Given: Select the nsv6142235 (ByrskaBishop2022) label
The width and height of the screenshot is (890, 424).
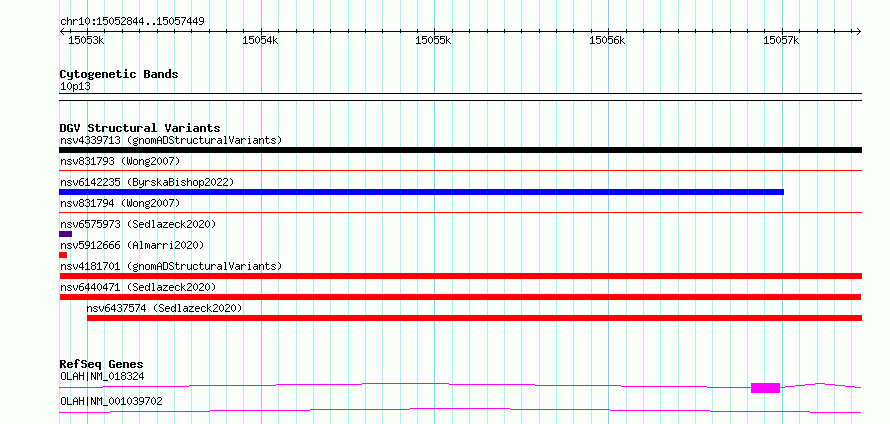Looking at the screenshot, I should (x=147, y=182).
